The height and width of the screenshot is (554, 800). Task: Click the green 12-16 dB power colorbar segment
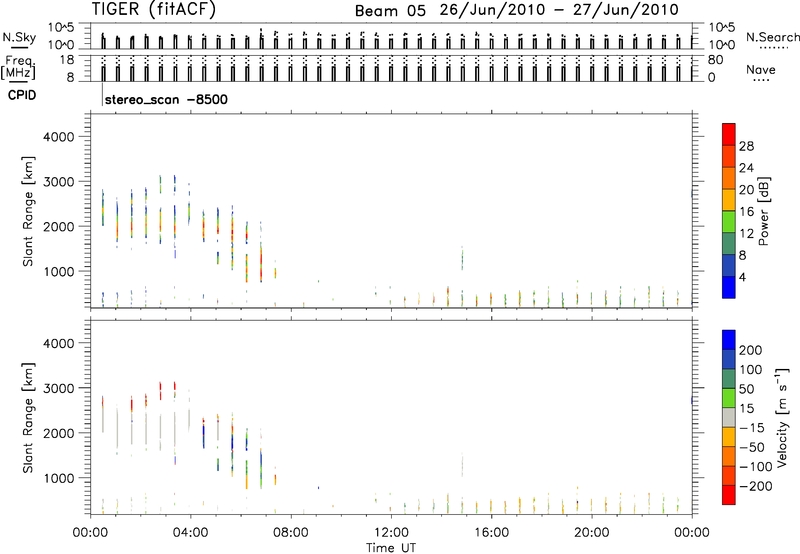point(729,222)
